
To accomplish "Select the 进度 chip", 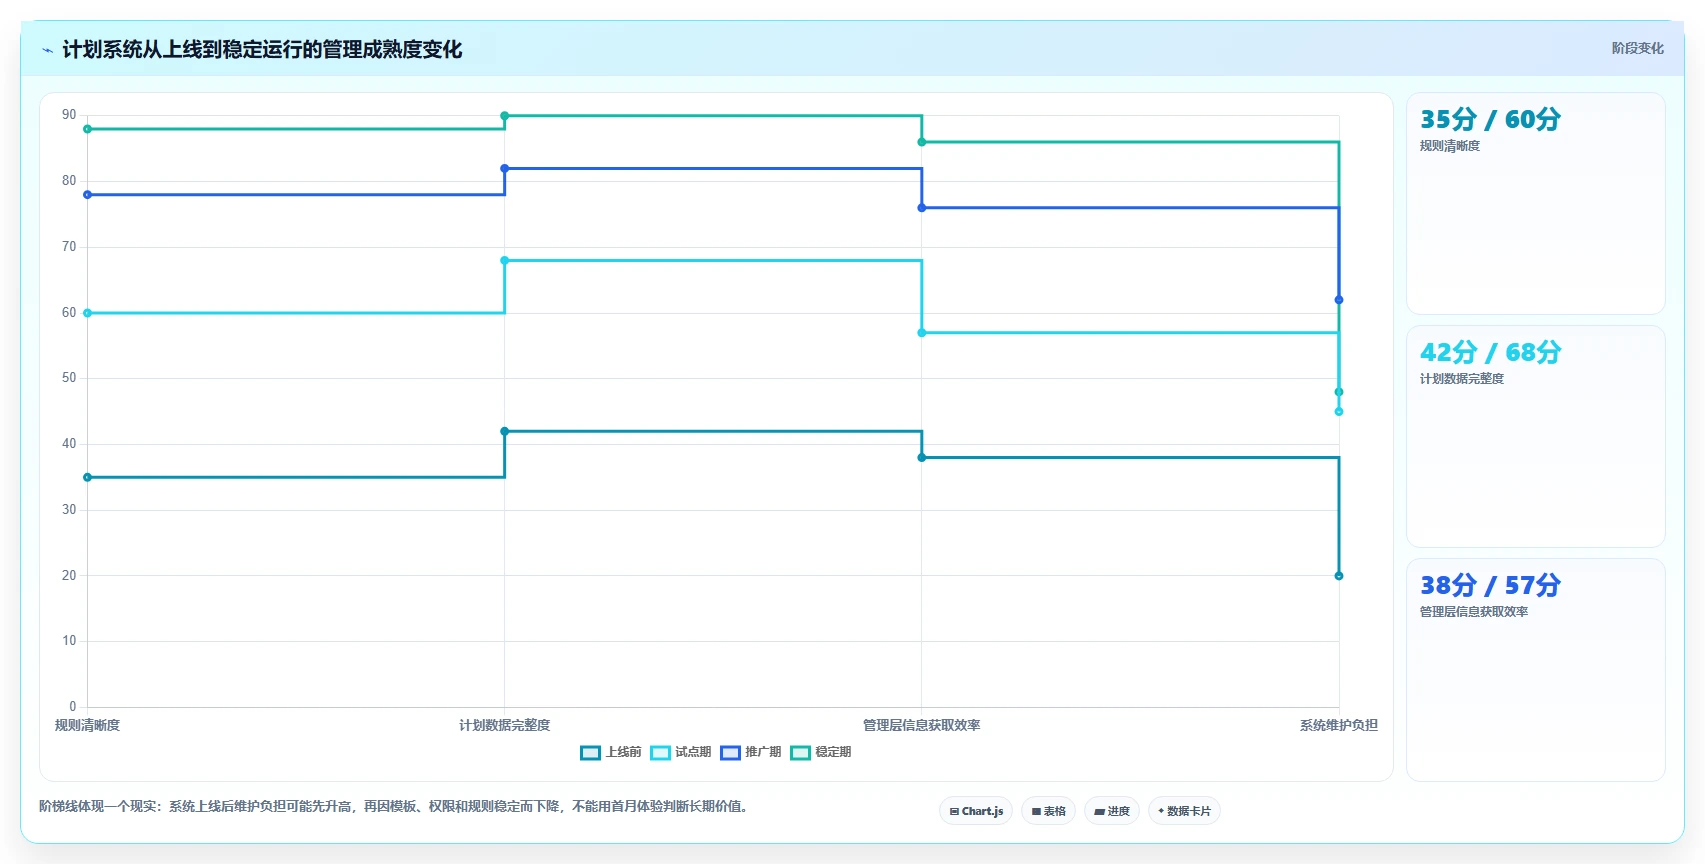I will coord(1112,811).
